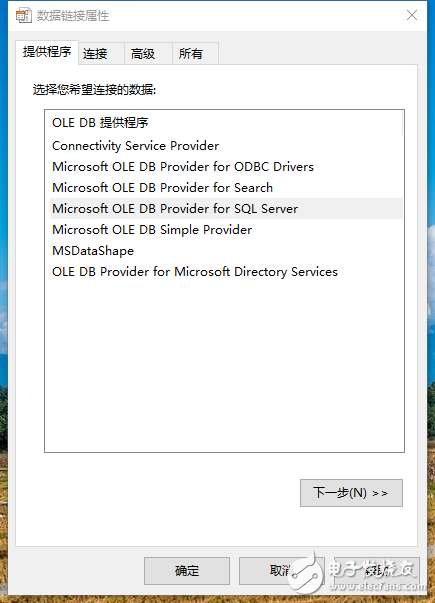The width and height of the screenshot is (435, 603).
Task: Close the 数据链接属性 dialog
Action: (x=412, y=15)
